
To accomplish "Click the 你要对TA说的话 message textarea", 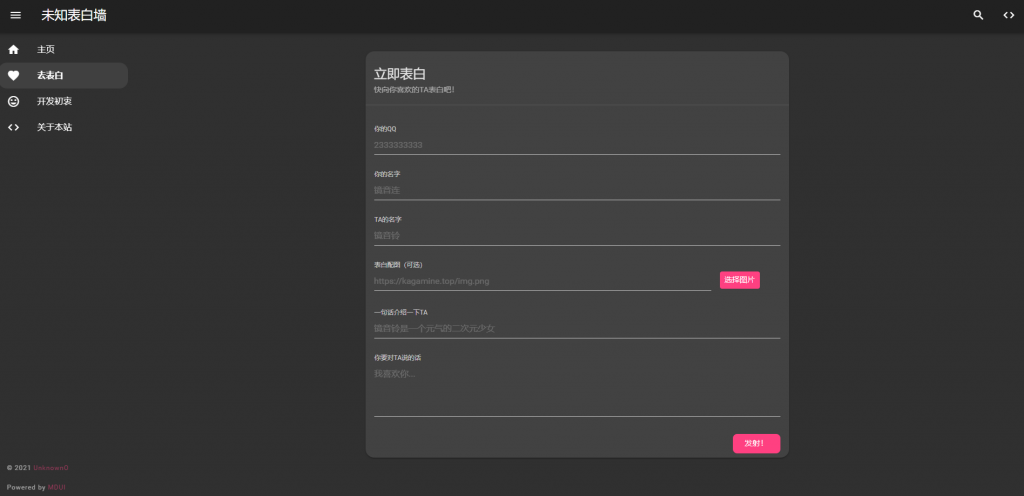I will [x=576, y=390].
